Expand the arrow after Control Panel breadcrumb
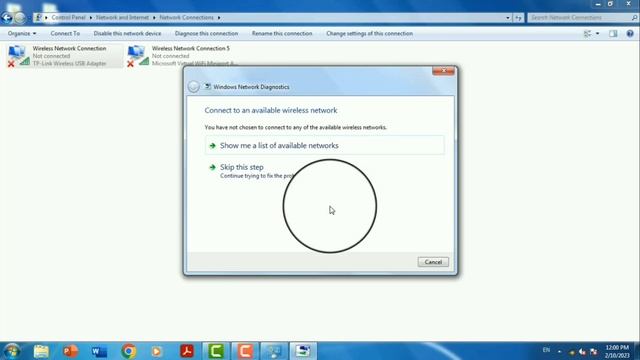 click(91, 18)
